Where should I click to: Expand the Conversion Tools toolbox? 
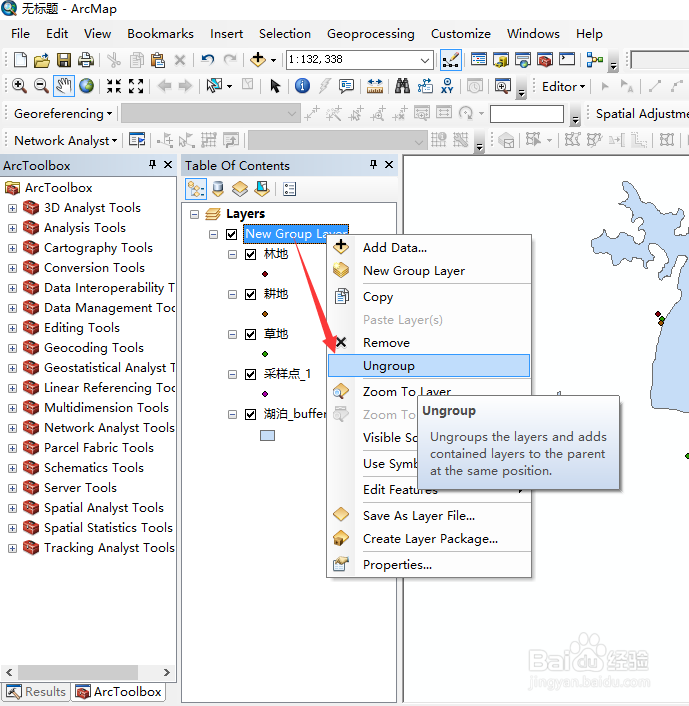[12, 268]
